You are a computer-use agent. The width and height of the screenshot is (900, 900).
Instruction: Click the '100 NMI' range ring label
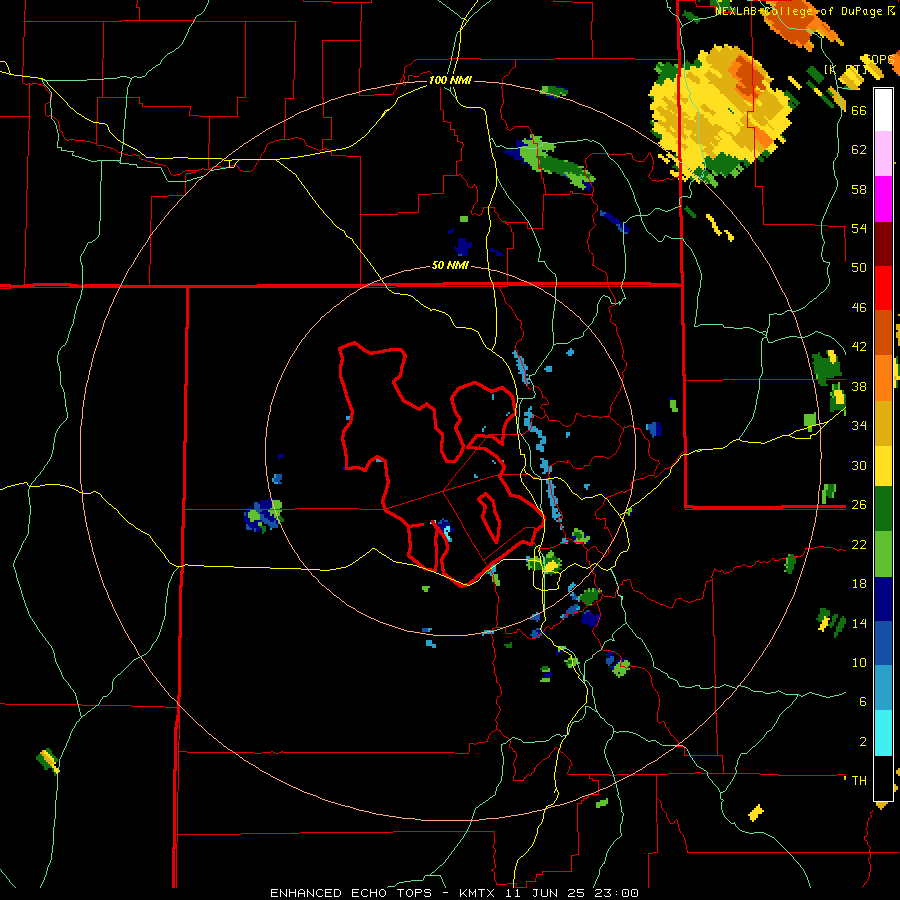(450, 80)
